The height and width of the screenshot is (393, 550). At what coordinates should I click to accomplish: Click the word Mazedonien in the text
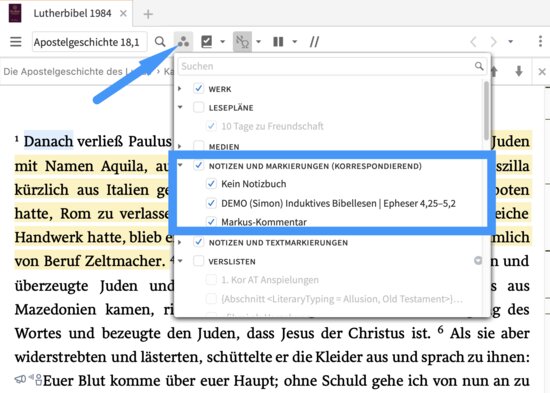click(x=55, y=309)
